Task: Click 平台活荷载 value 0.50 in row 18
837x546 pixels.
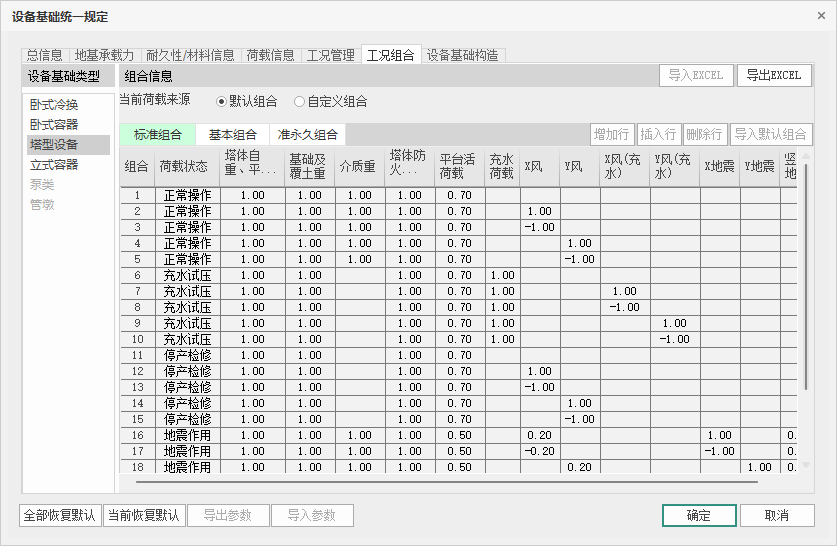Action: coord(460,468)
